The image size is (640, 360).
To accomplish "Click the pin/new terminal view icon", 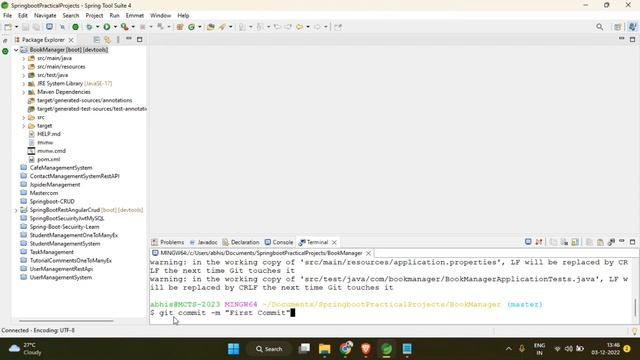I will pos(611,242).
